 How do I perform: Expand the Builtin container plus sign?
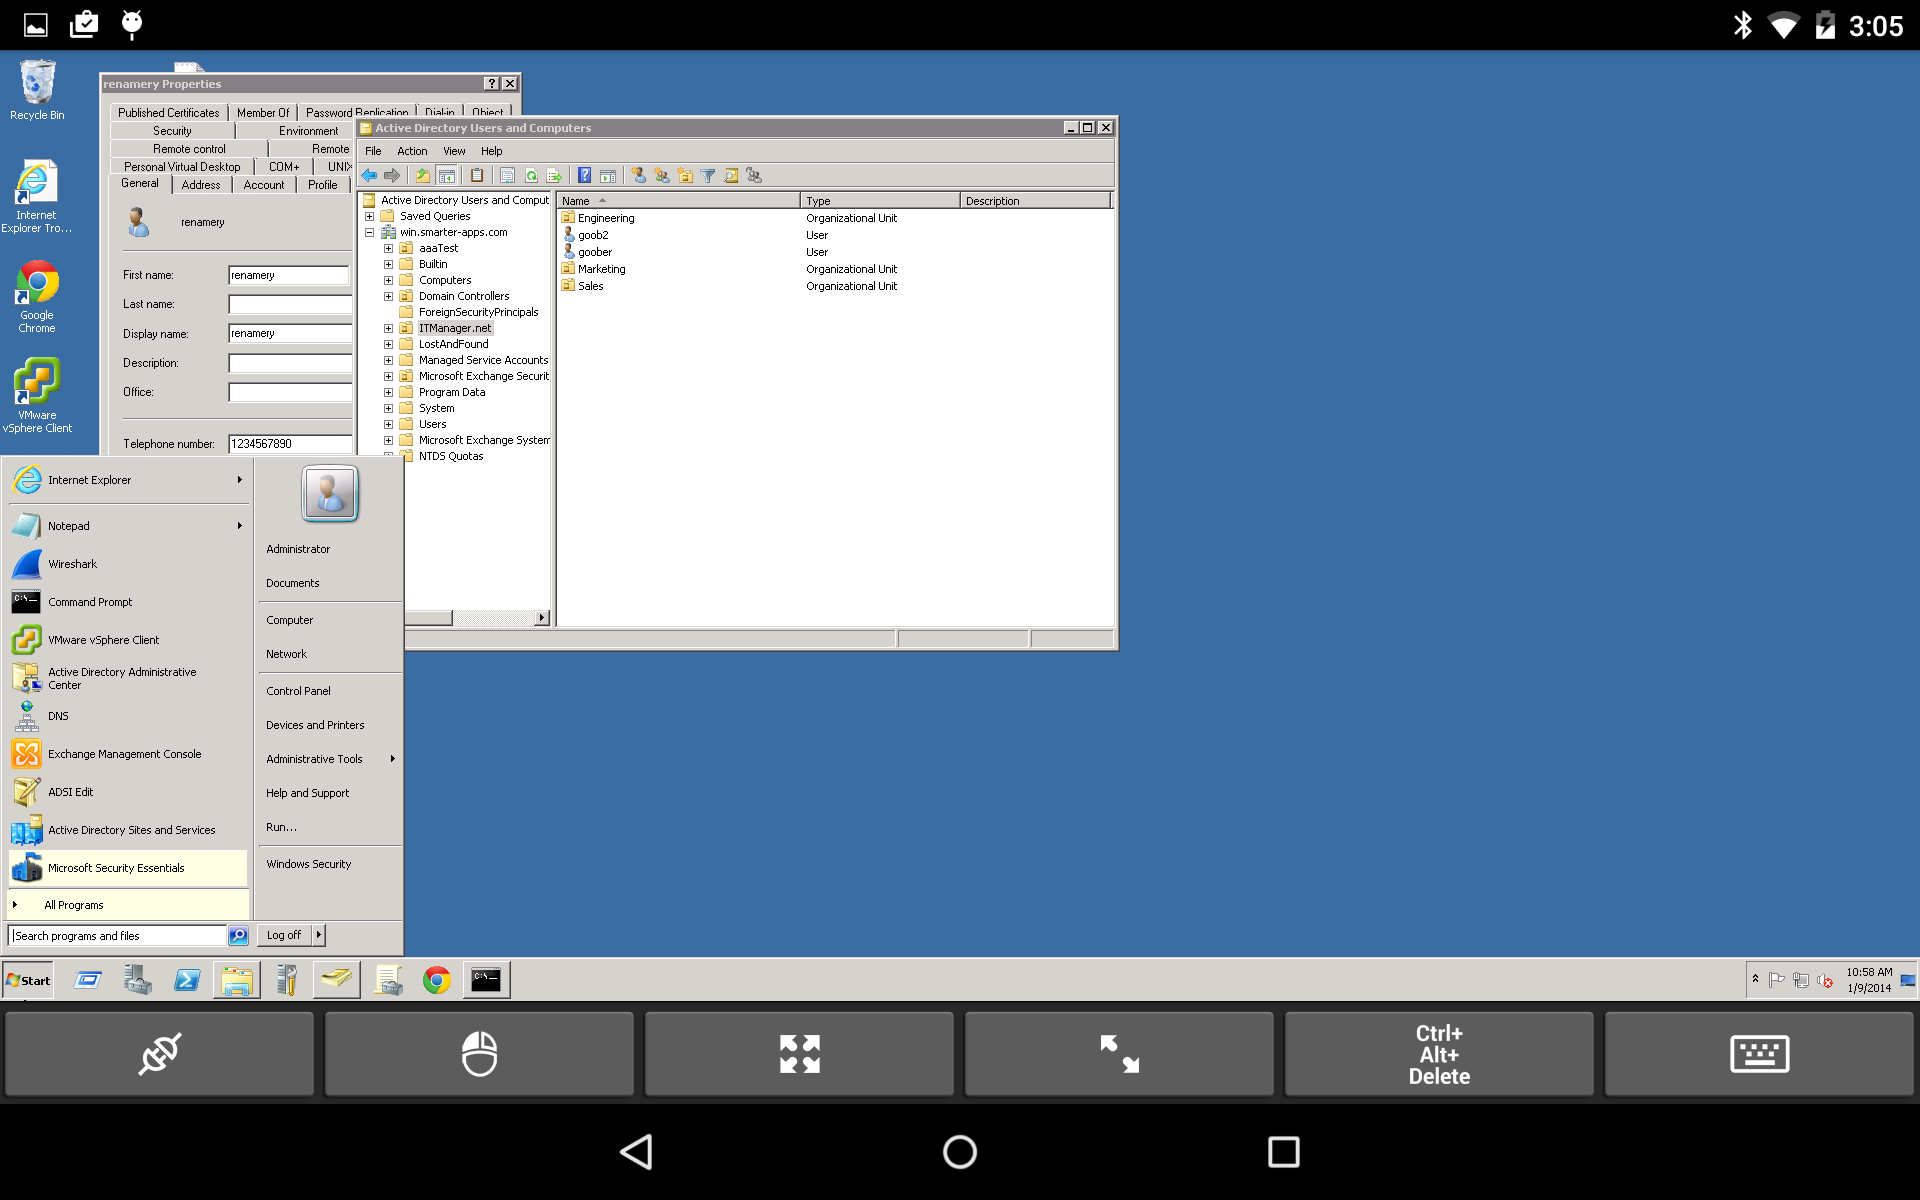coord(388,264)
